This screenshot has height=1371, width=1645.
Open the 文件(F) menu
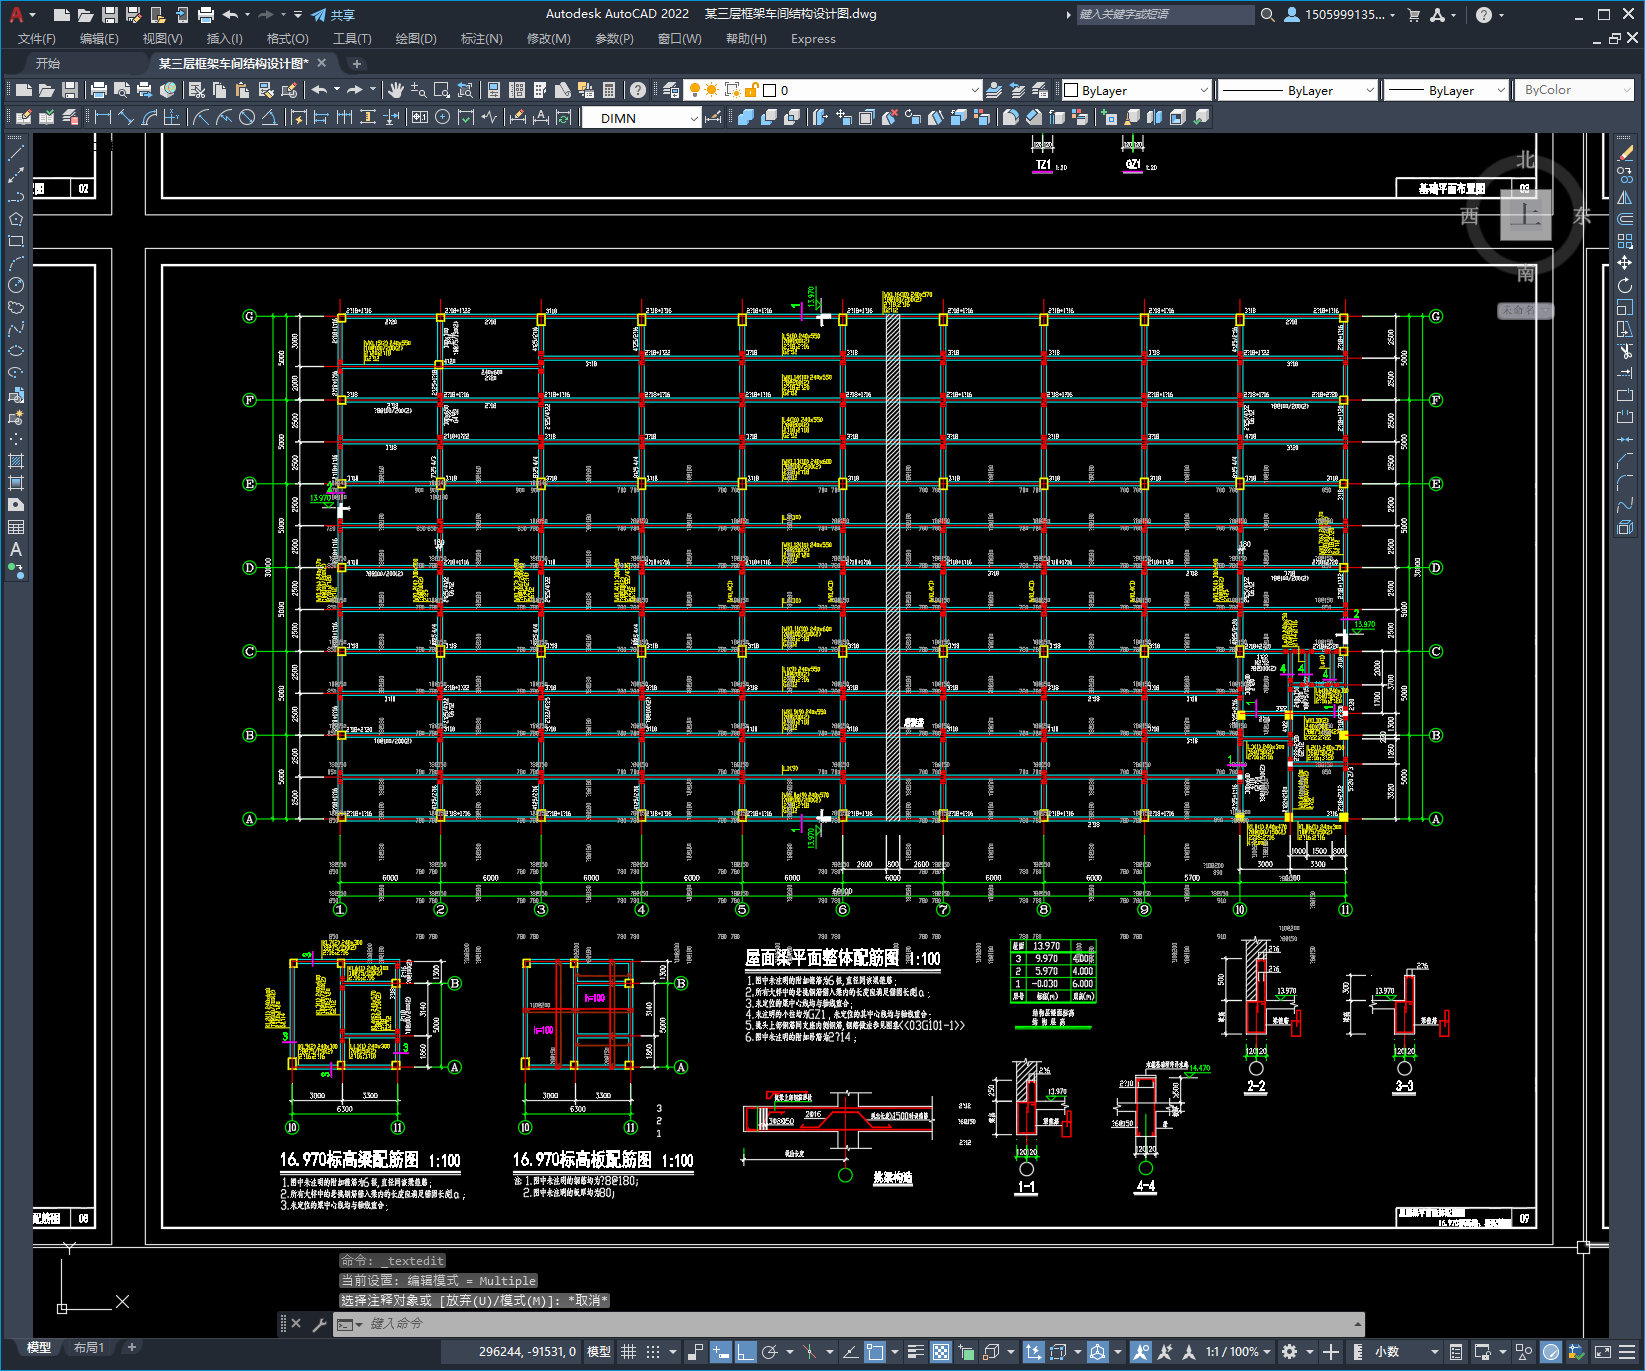point(37,39)
